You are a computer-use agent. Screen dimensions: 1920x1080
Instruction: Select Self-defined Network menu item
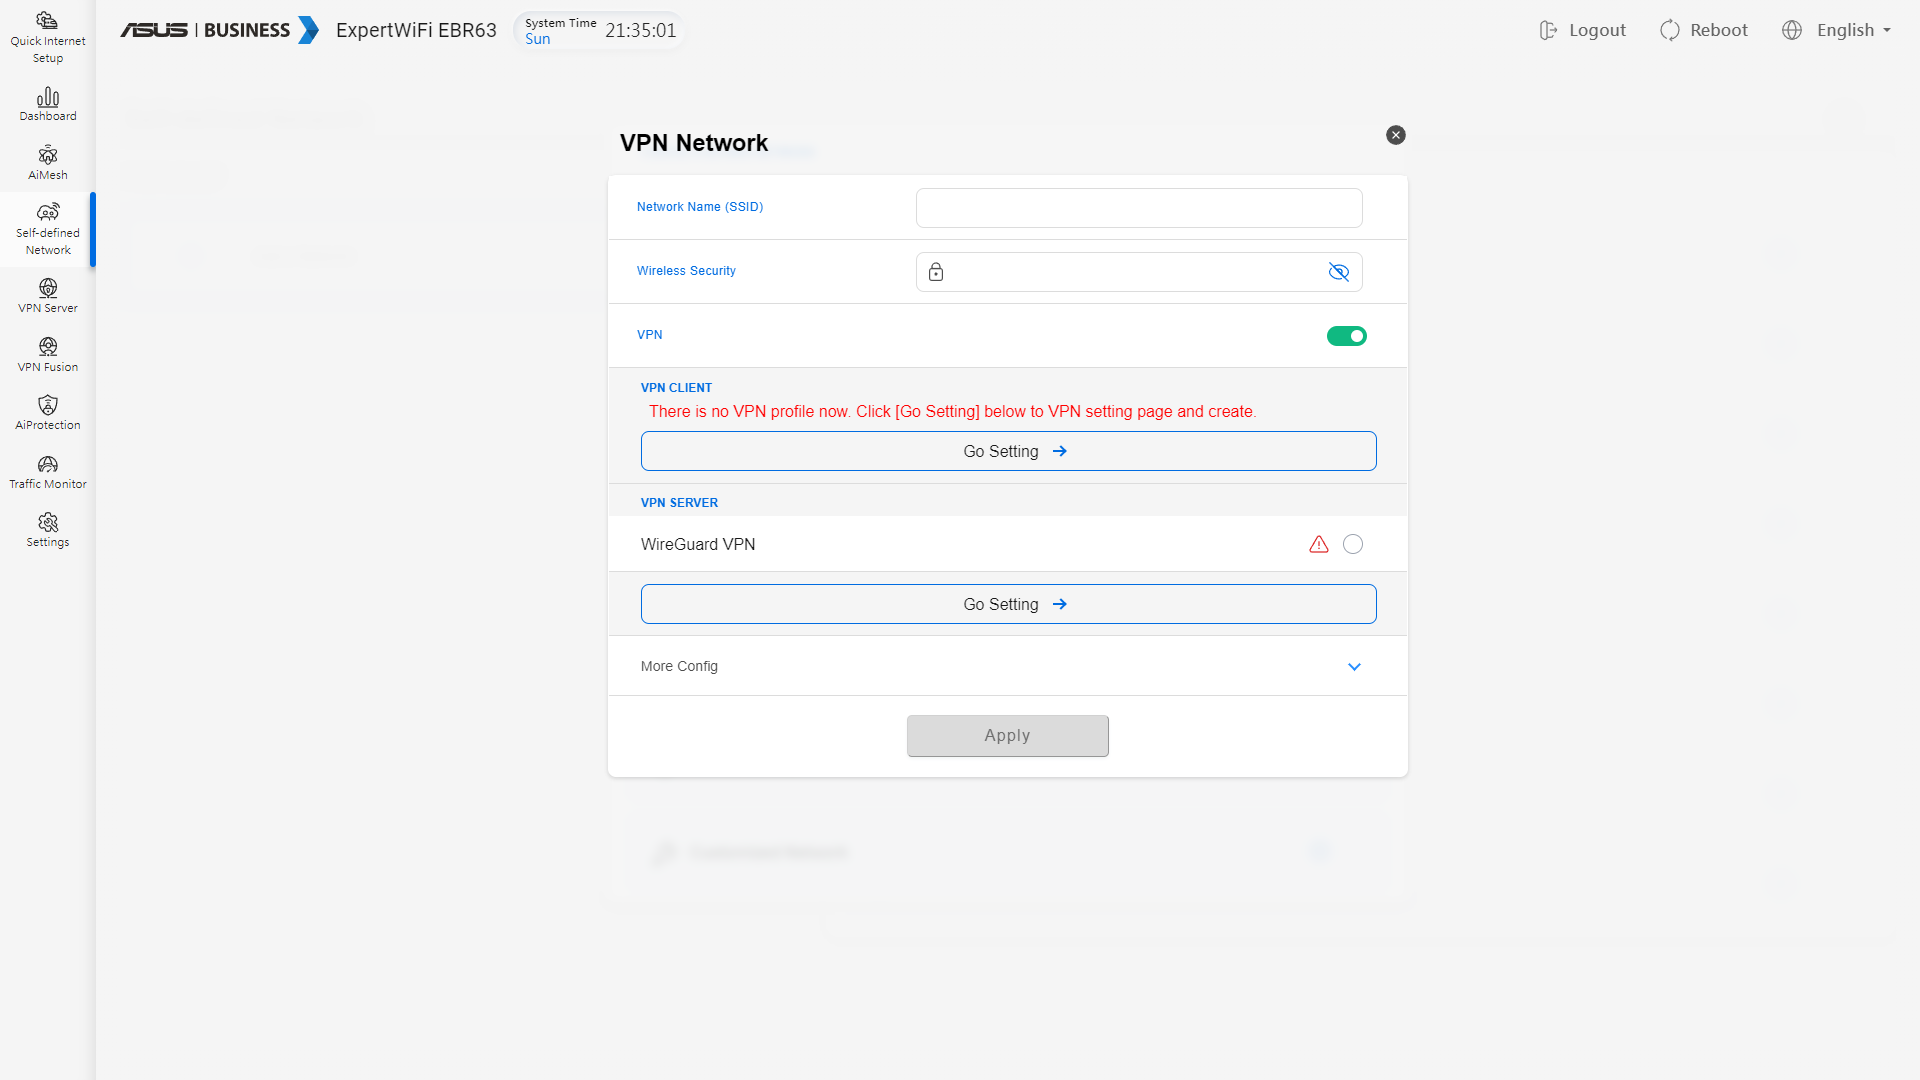pos(47,229)
